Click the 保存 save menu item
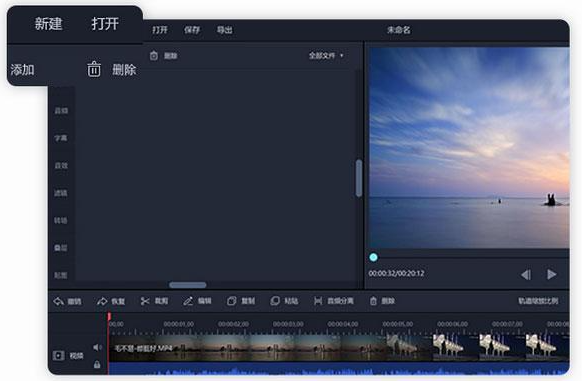This screenshot has height=381, width=582. 192,30
